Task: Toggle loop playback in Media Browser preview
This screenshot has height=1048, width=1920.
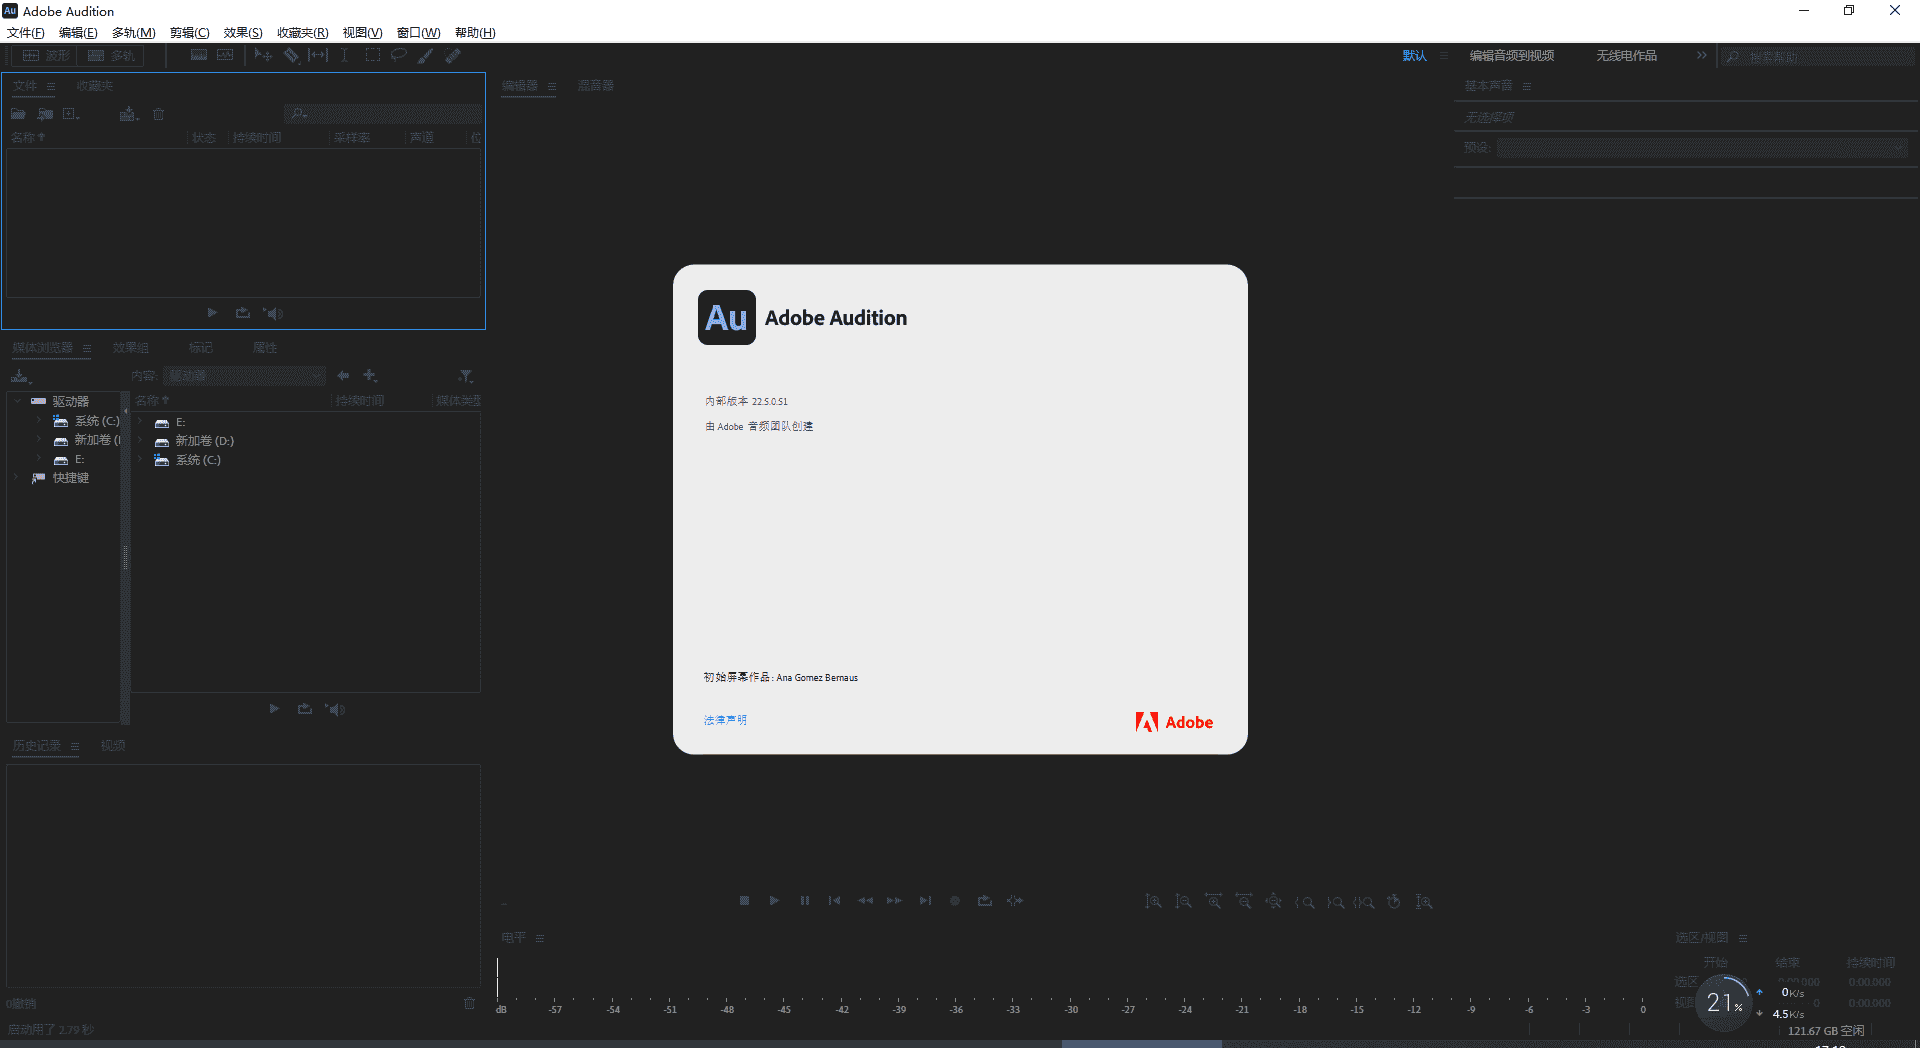Action: pyautogui.click(x=304, y=709)
